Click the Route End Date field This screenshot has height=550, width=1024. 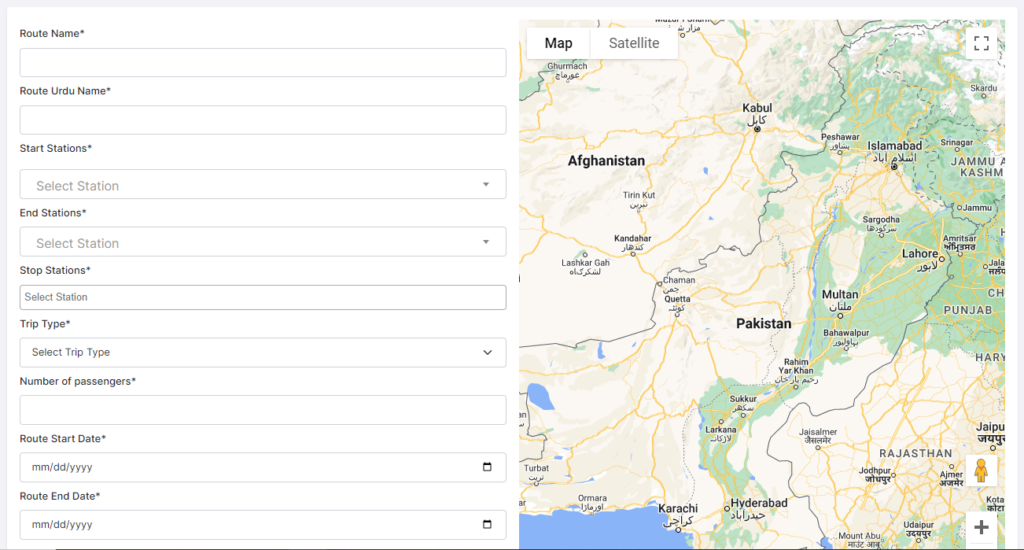[x=250, y=525]
